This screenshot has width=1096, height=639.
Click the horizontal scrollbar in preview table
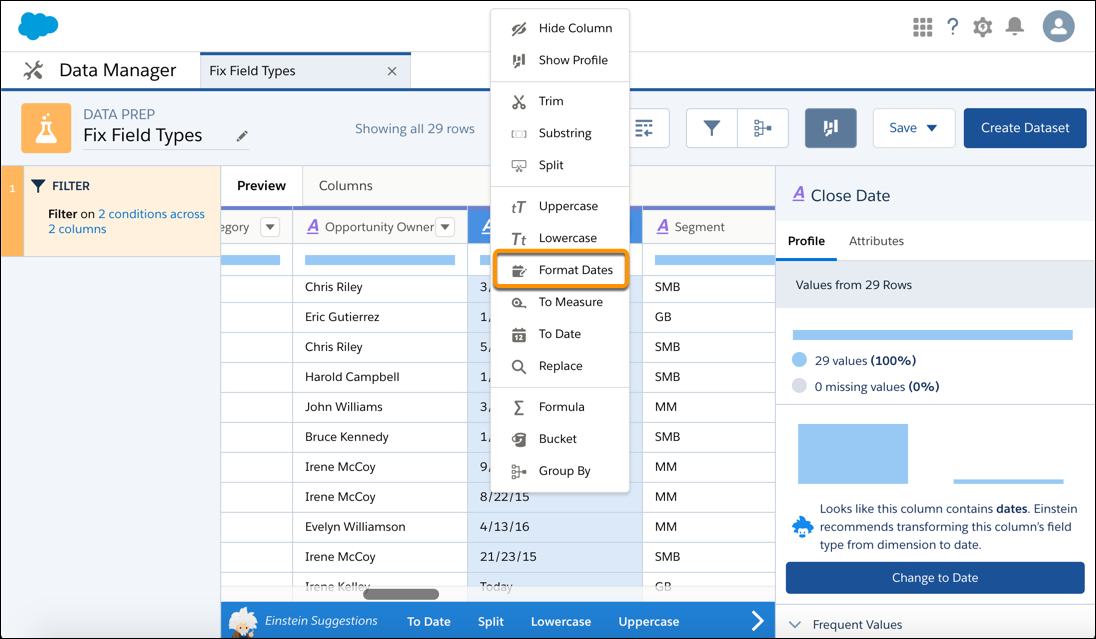[x=400, y=594]
